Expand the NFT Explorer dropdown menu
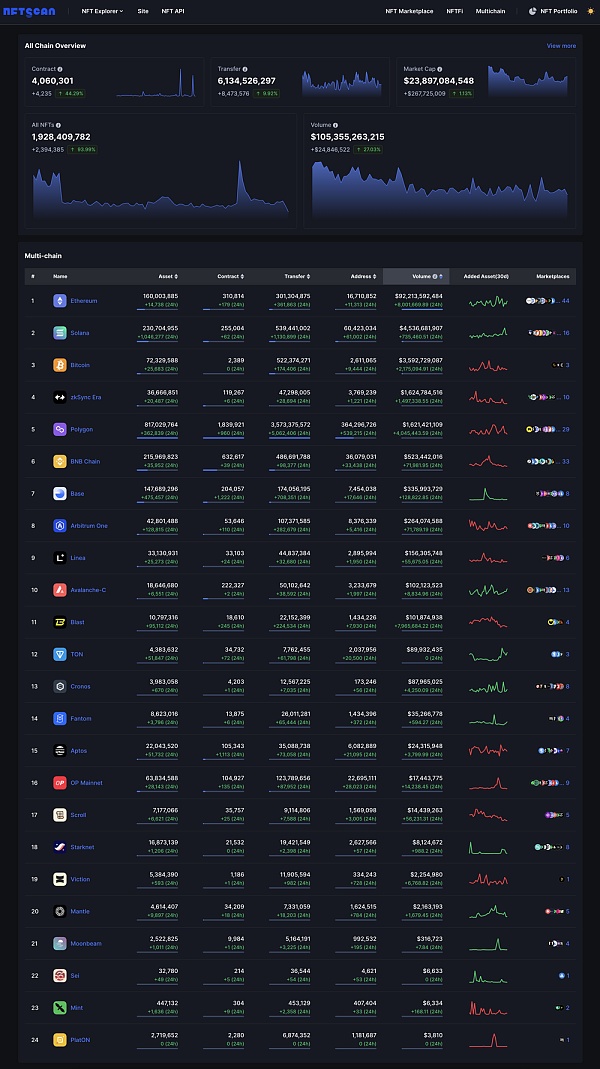The height and width of the screenshot is (1069, 600). 102,12
